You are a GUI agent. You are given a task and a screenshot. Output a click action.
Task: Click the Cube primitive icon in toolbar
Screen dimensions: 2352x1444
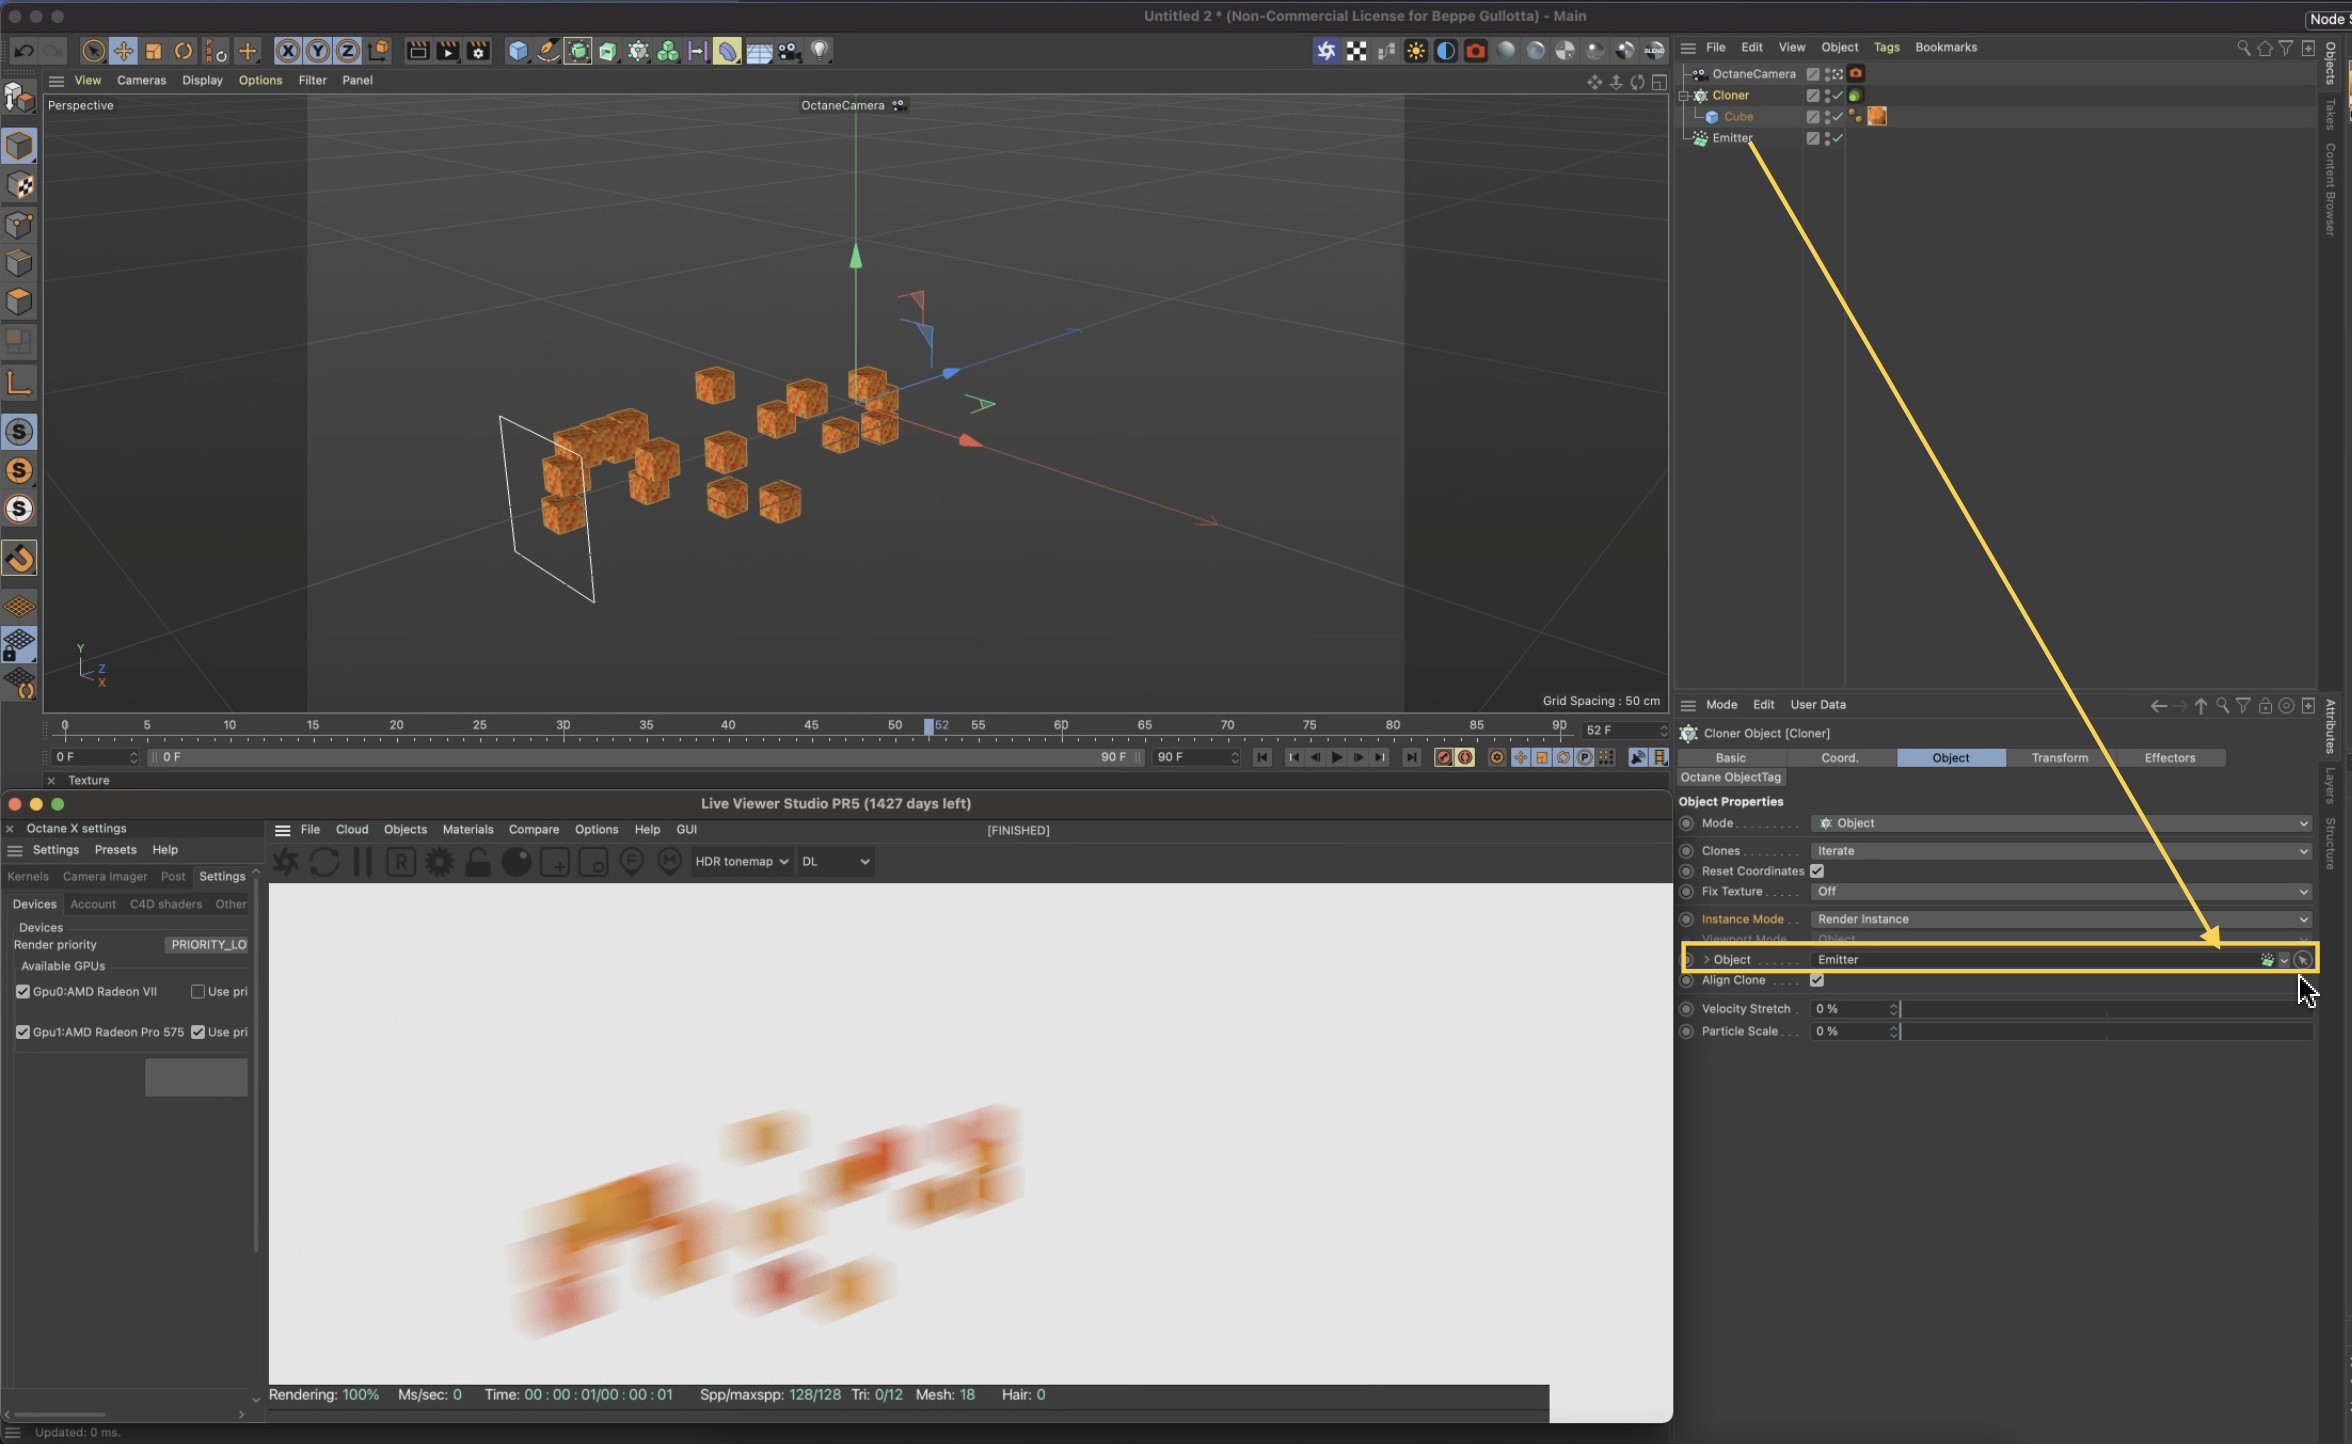coord(517,51)
